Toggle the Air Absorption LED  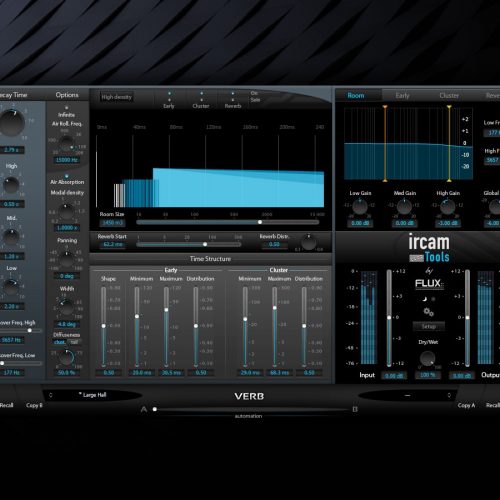67,176
